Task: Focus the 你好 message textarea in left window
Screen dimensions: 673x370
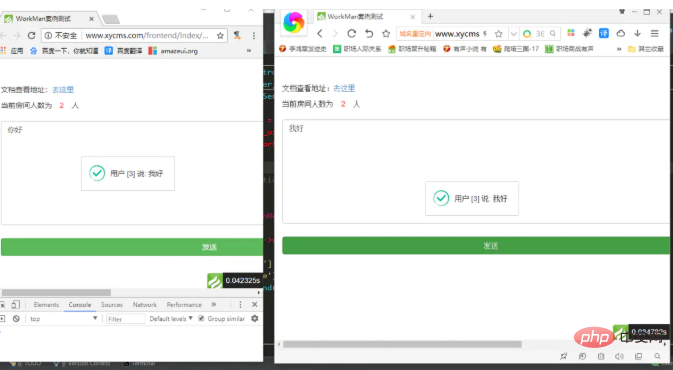Action: click(x=132, y=173)
